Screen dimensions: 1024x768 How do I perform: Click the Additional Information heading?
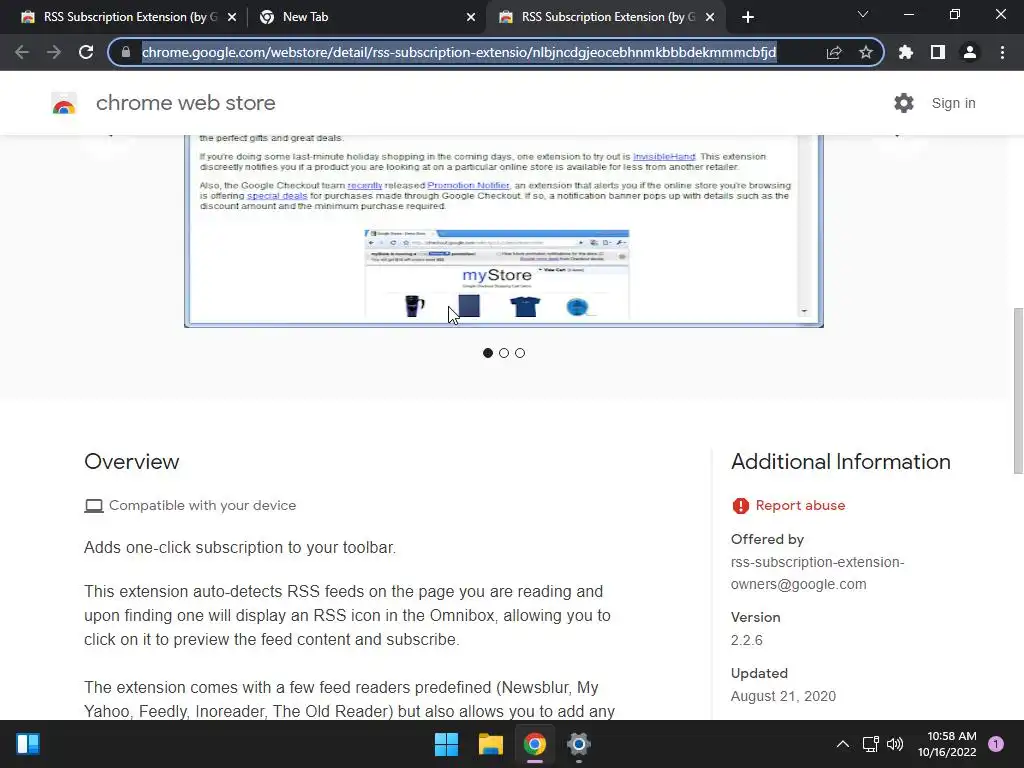coord(840,462)
